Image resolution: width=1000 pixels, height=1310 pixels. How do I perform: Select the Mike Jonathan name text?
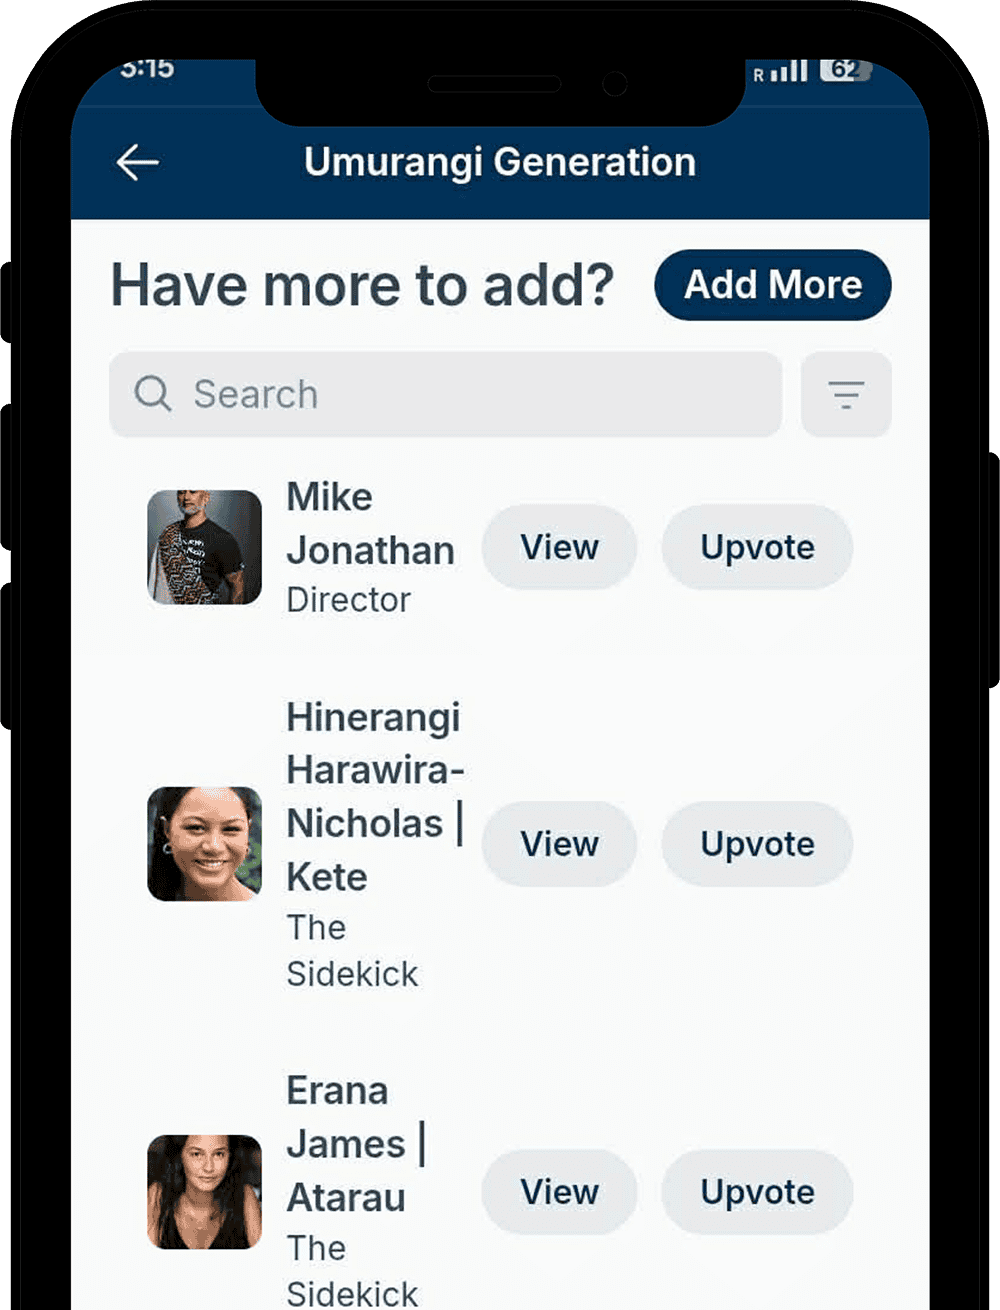click(x=370, y=524)
